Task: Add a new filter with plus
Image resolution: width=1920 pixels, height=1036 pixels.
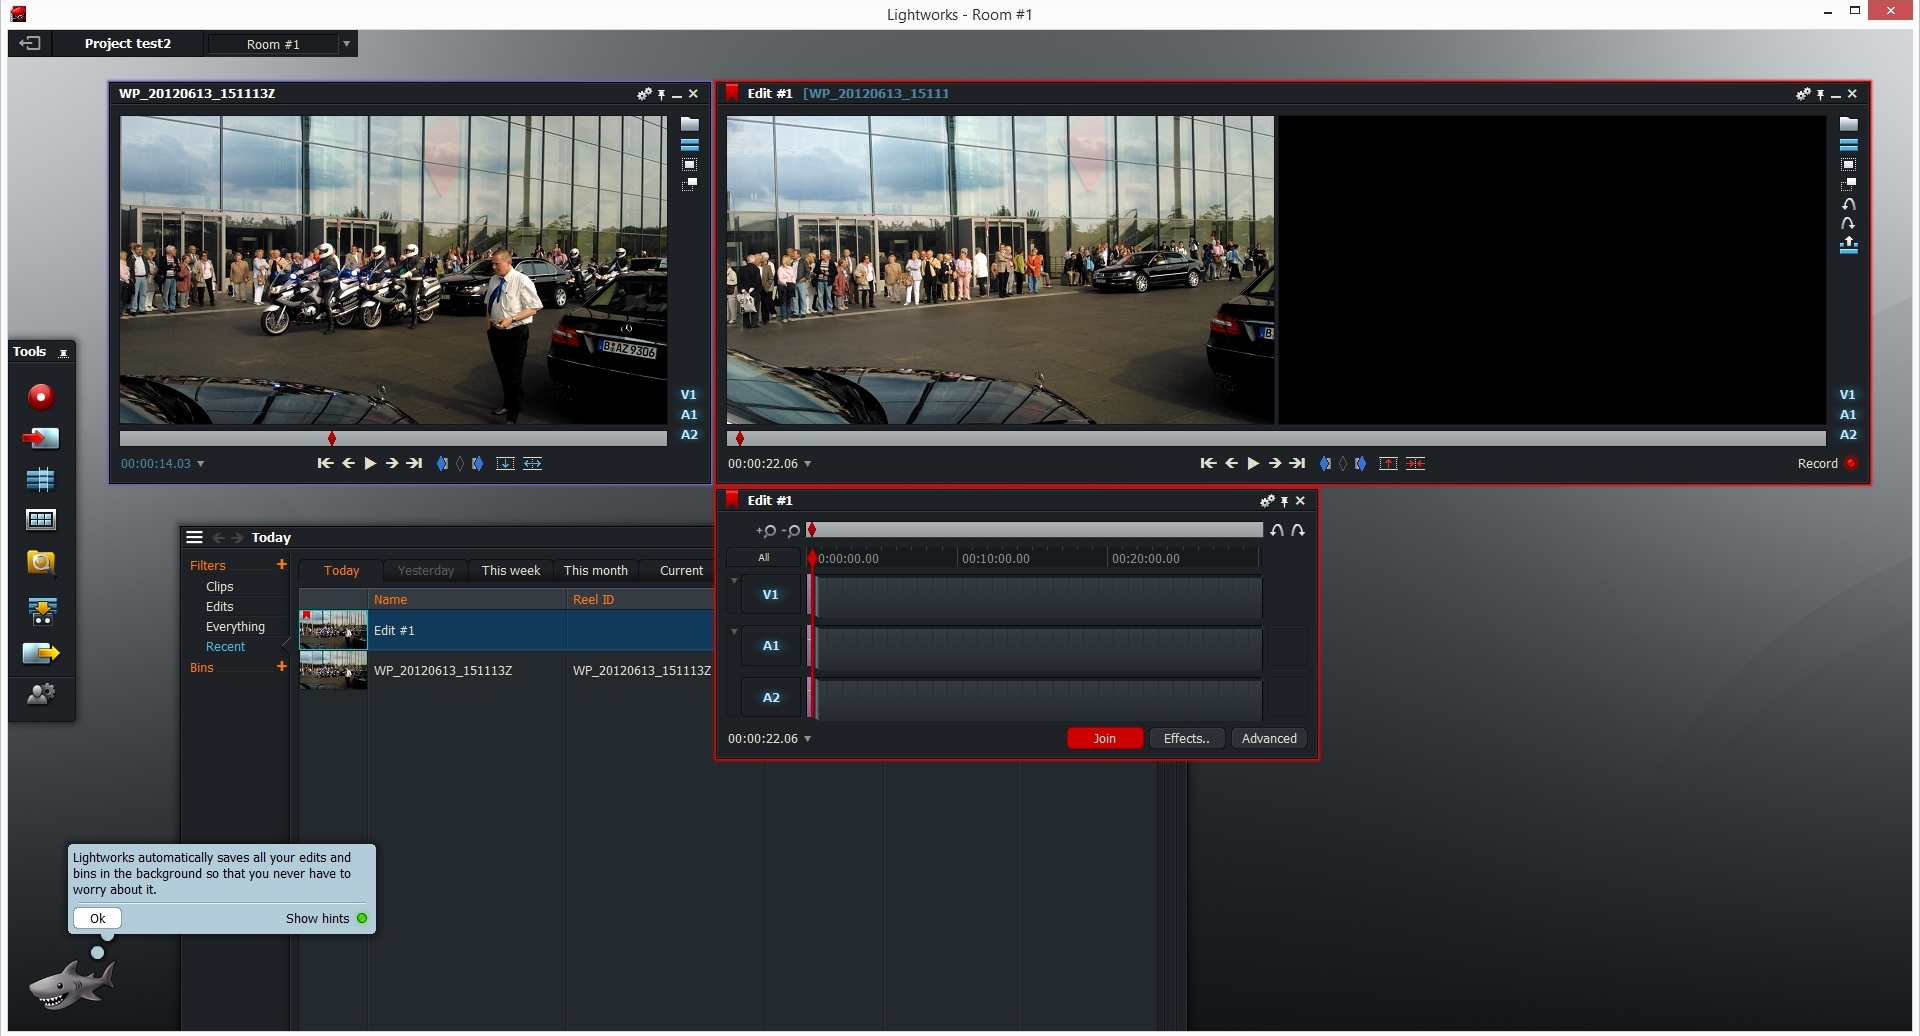Action: [282, 565]
